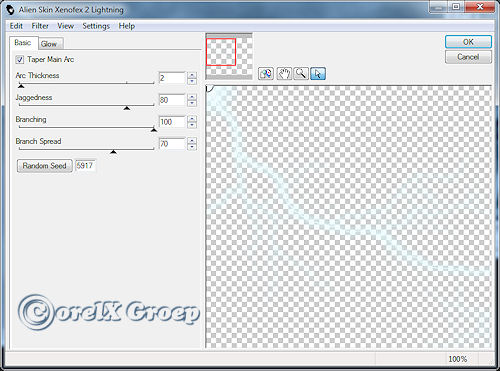Click the Jaggedness slider handle

tap(127, 108)
